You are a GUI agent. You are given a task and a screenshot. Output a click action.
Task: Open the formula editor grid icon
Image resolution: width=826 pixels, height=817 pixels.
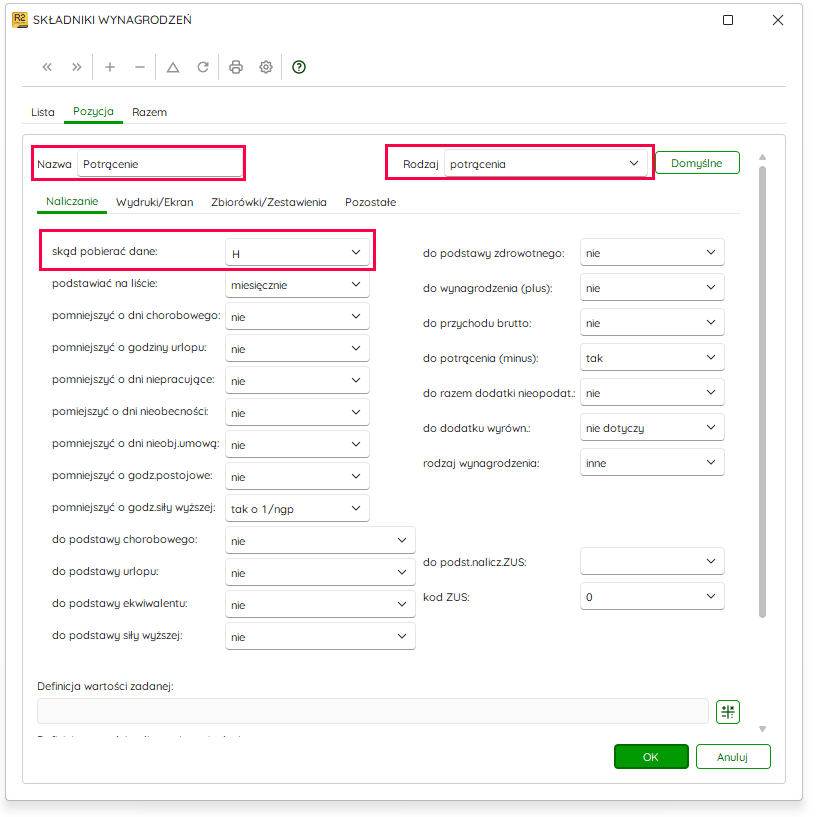727,712
